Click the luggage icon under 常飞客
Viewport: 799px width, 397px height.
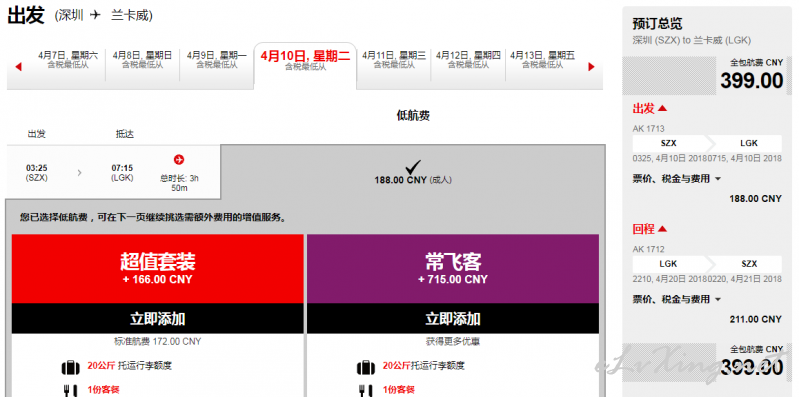(366, 366)
